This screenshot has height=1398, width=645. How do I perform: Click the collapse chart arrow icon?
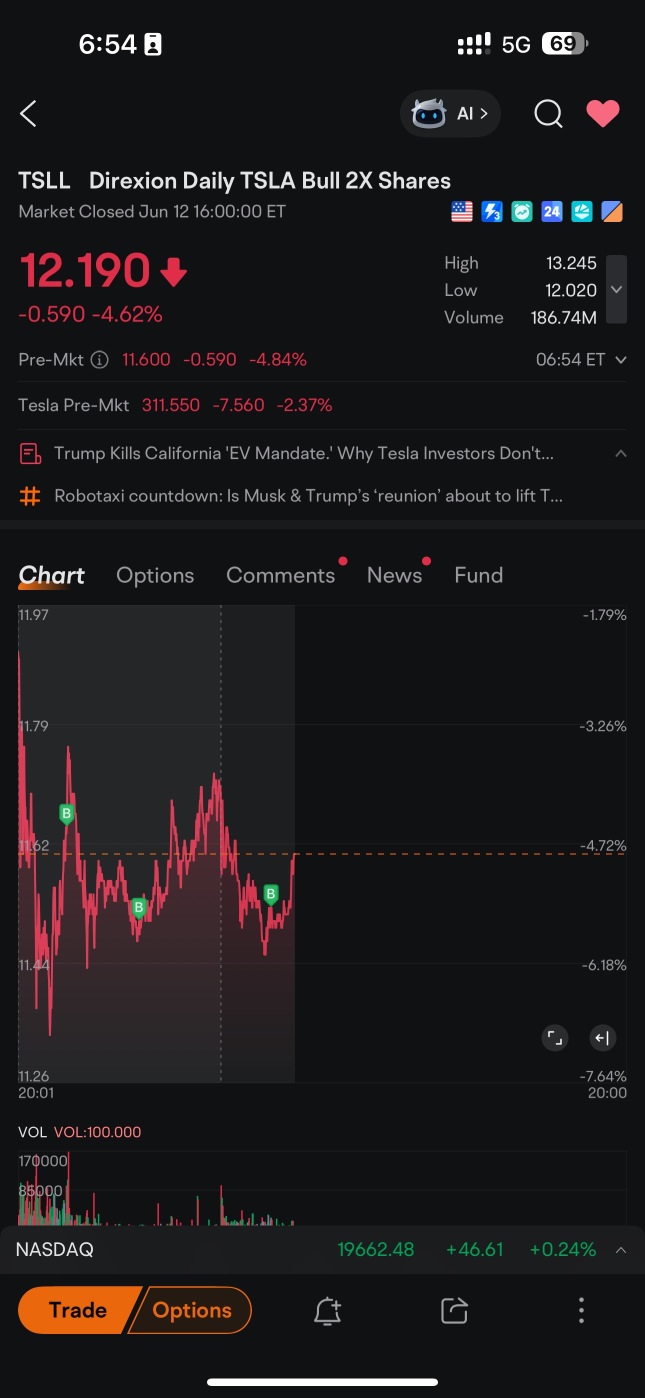(602, 1038)
